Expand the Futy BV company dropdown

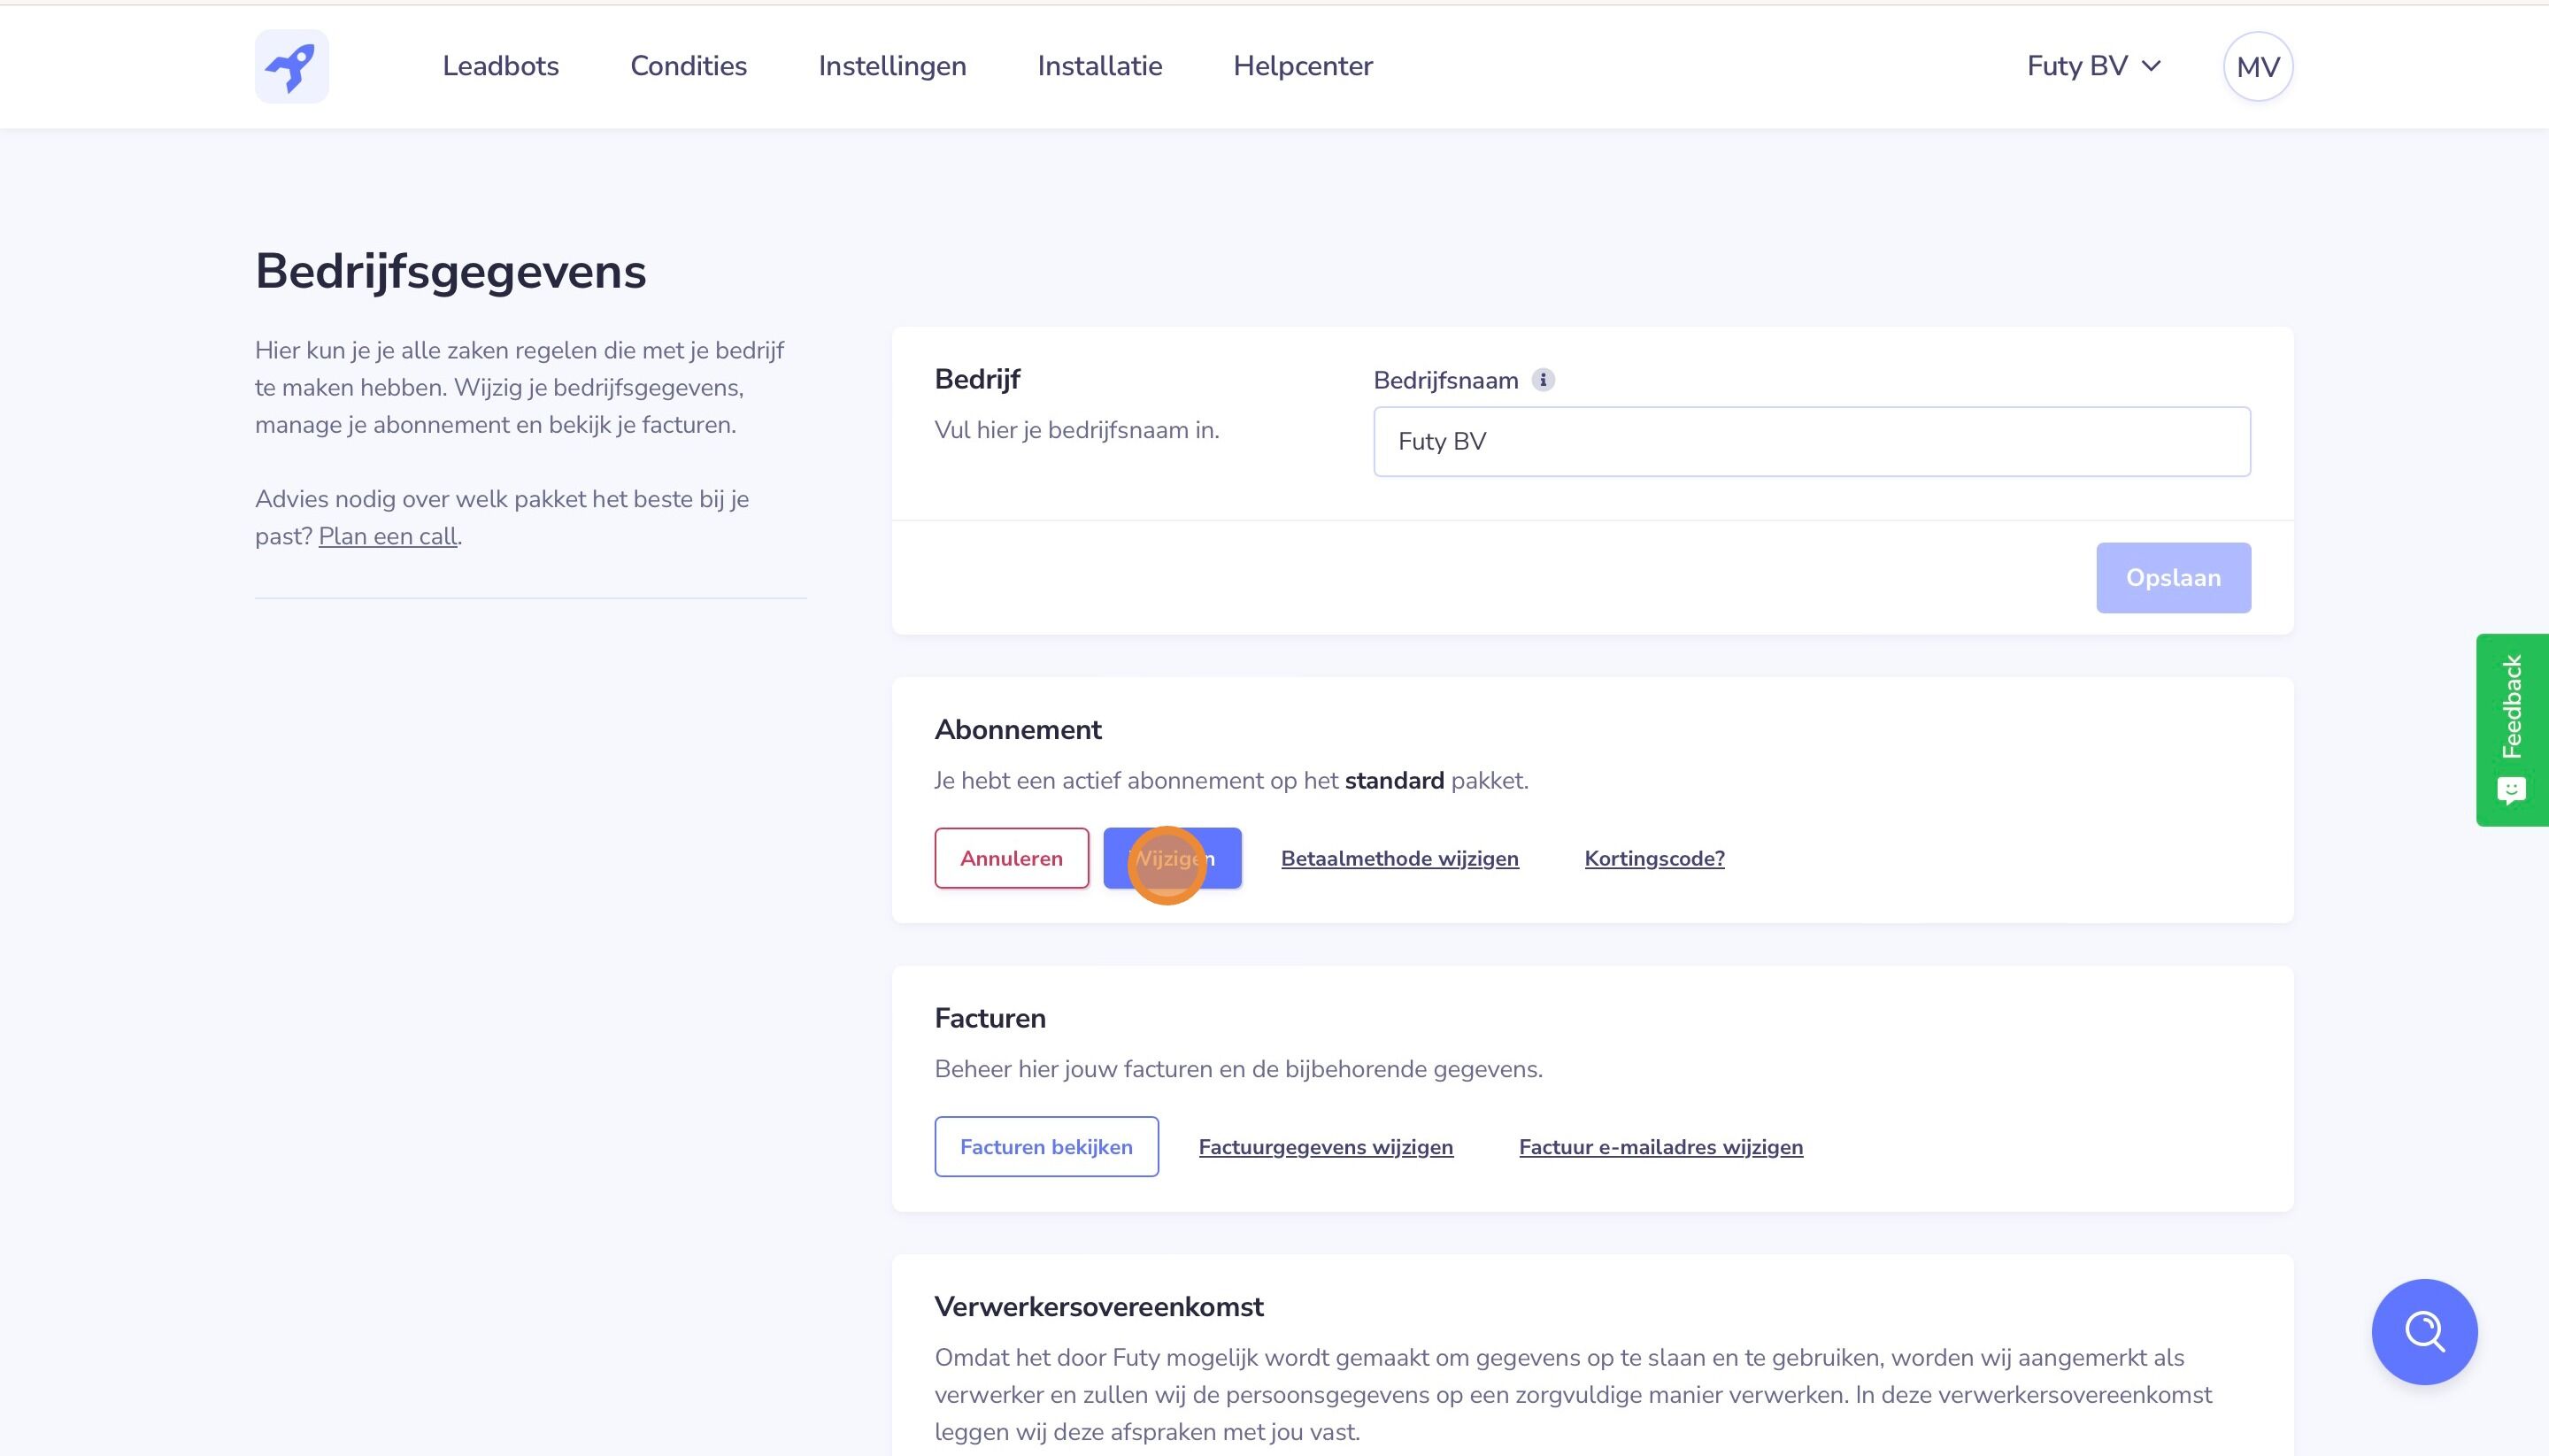2093,66
